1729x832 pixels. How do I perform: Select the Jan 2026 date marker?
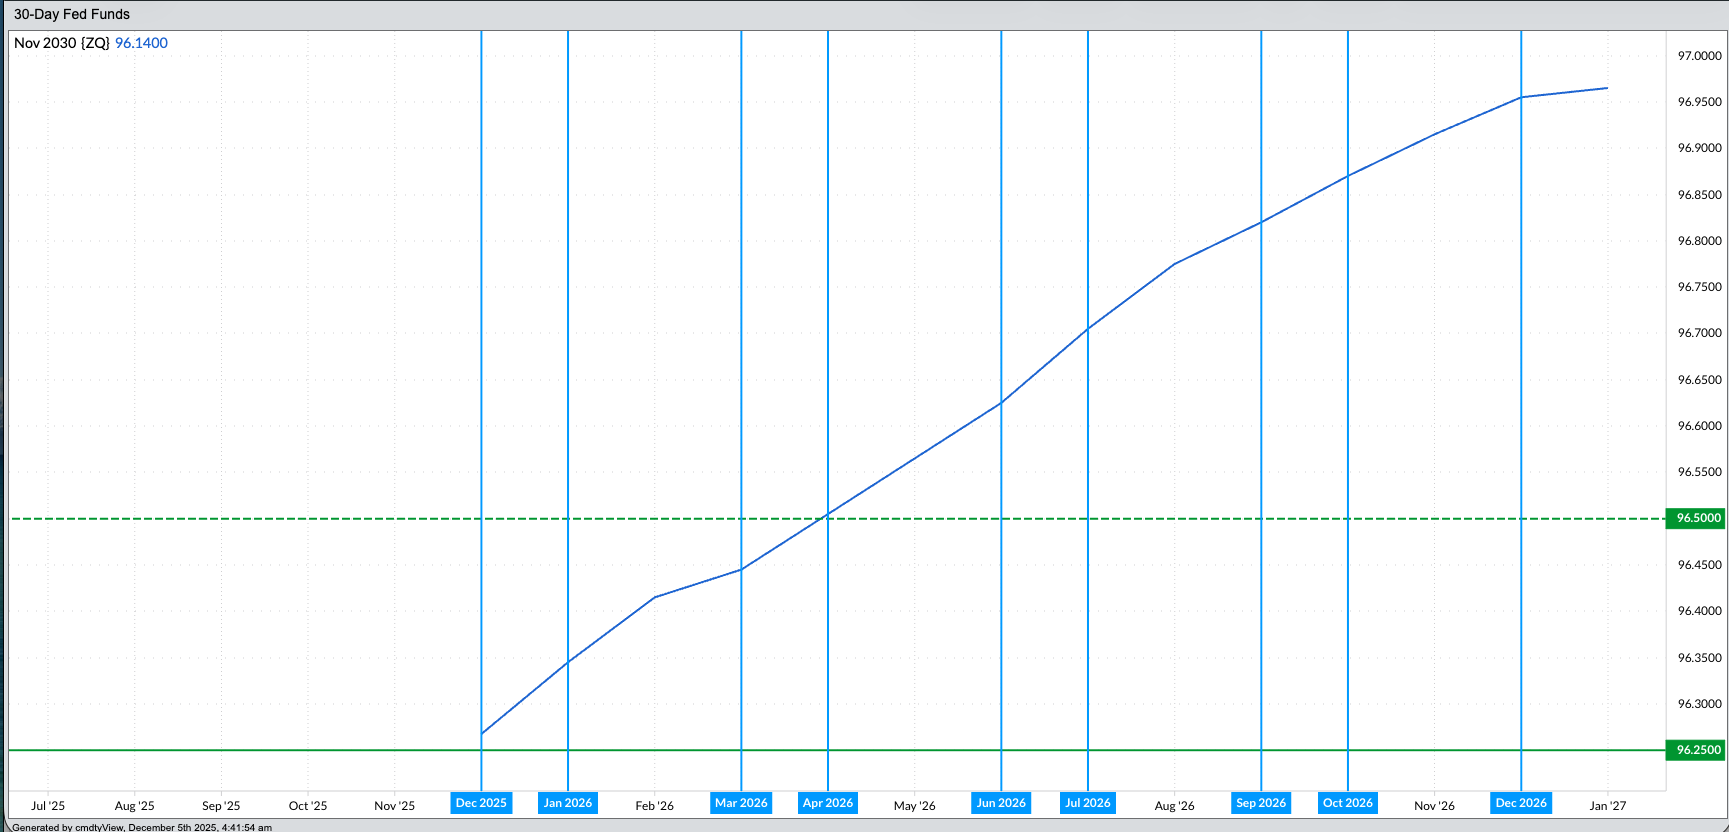pyautogui.click(x=567, y=803)
